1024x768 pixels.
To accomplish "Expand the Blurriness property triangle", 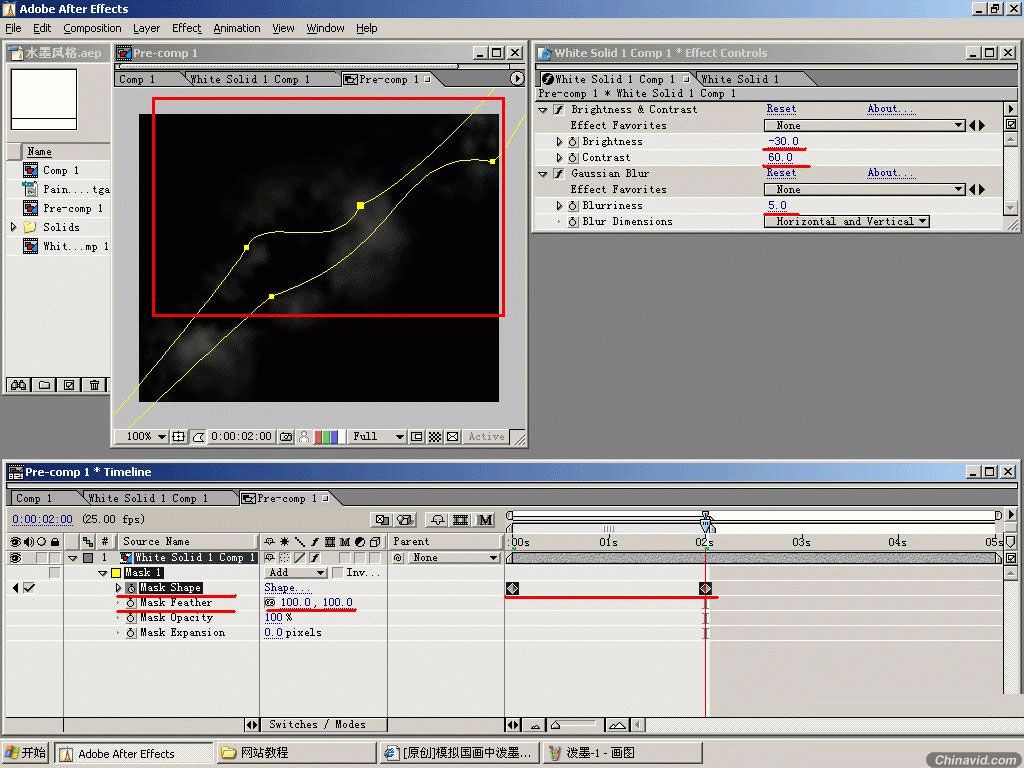I will coord(559,206).
